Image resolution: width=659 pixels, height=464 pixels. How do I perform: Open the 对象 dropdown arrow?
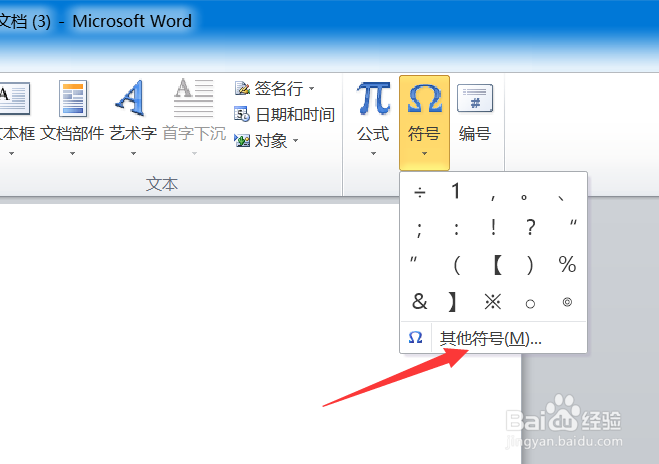point(295,140)
